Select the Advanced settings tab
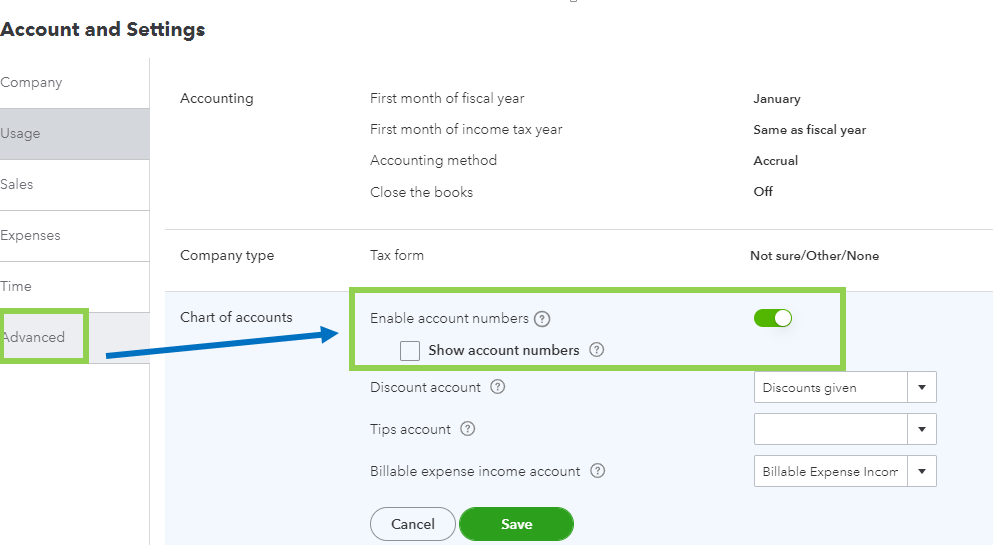993x545 pixels. (x=34, y=337)
